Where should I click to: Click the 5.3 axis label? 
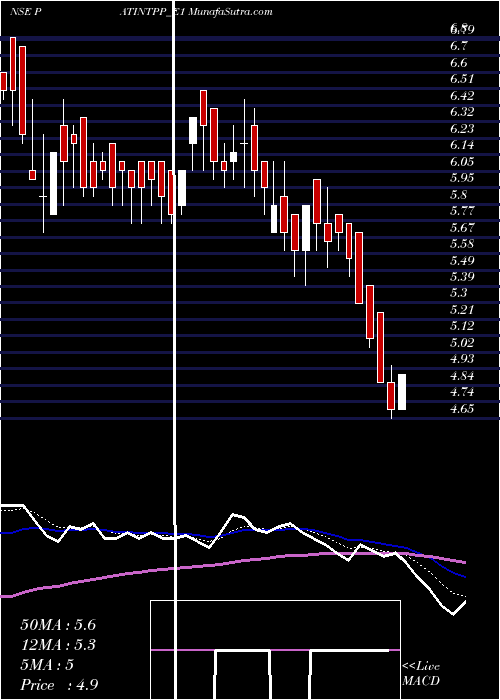tap(458, 293)
